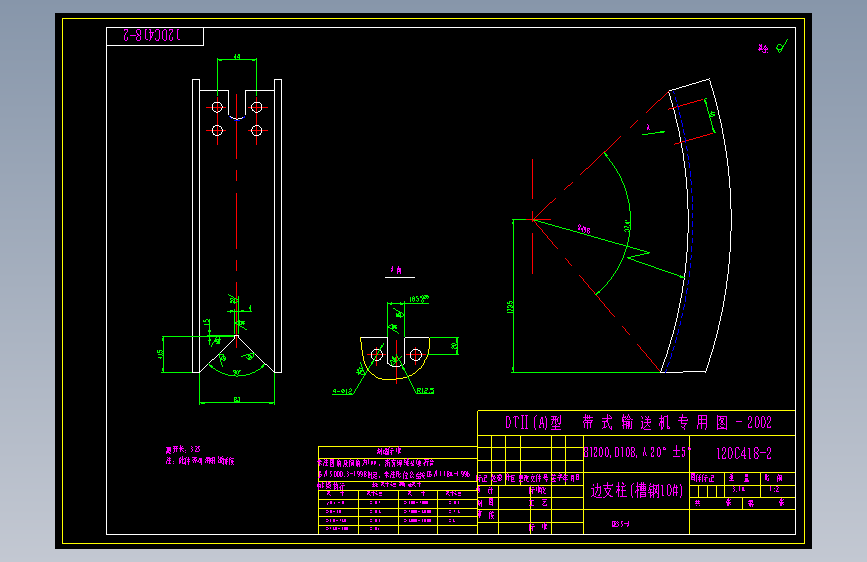867x562 pixels.
Task: Click the title text 'DTII(A)型 带式输送机专用图-2002'
Action: pos(638,423)
